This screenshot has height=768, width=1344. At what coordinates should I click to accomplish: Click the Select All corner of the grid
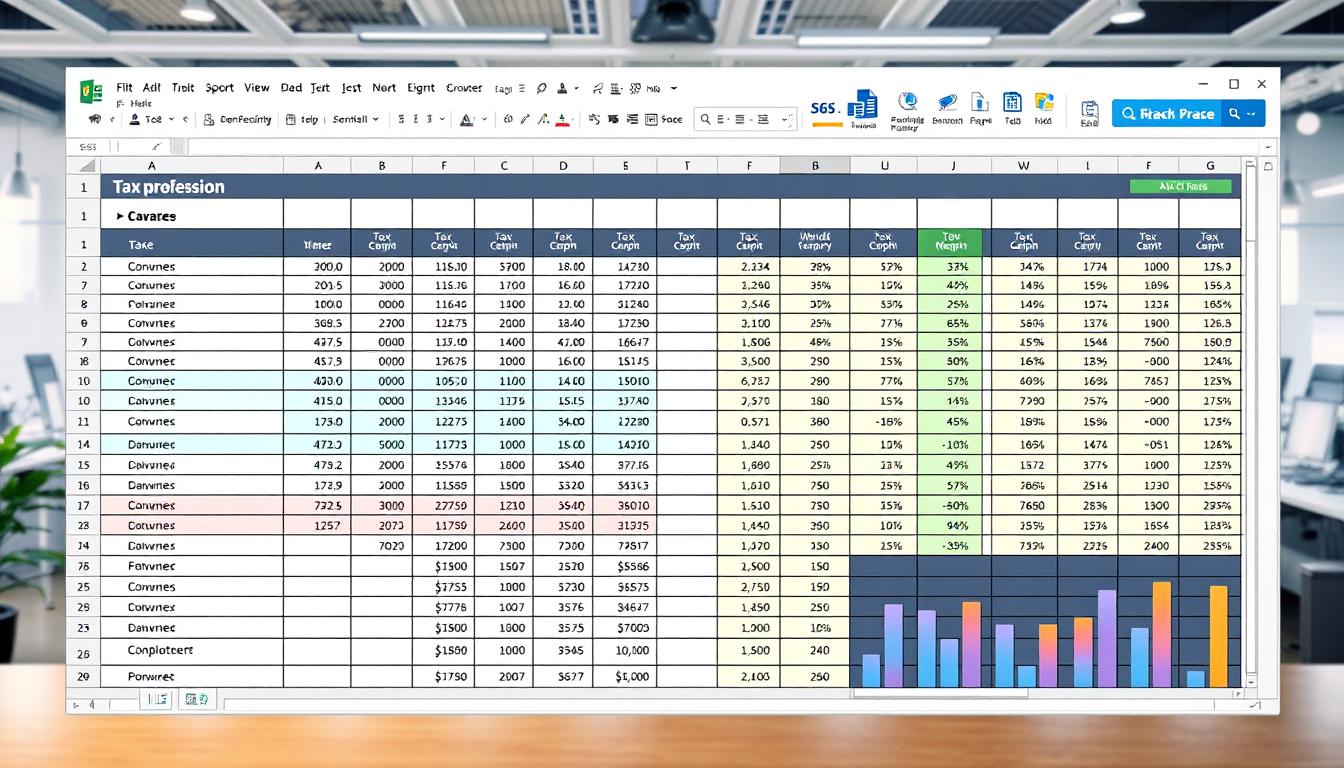(83, 166)
